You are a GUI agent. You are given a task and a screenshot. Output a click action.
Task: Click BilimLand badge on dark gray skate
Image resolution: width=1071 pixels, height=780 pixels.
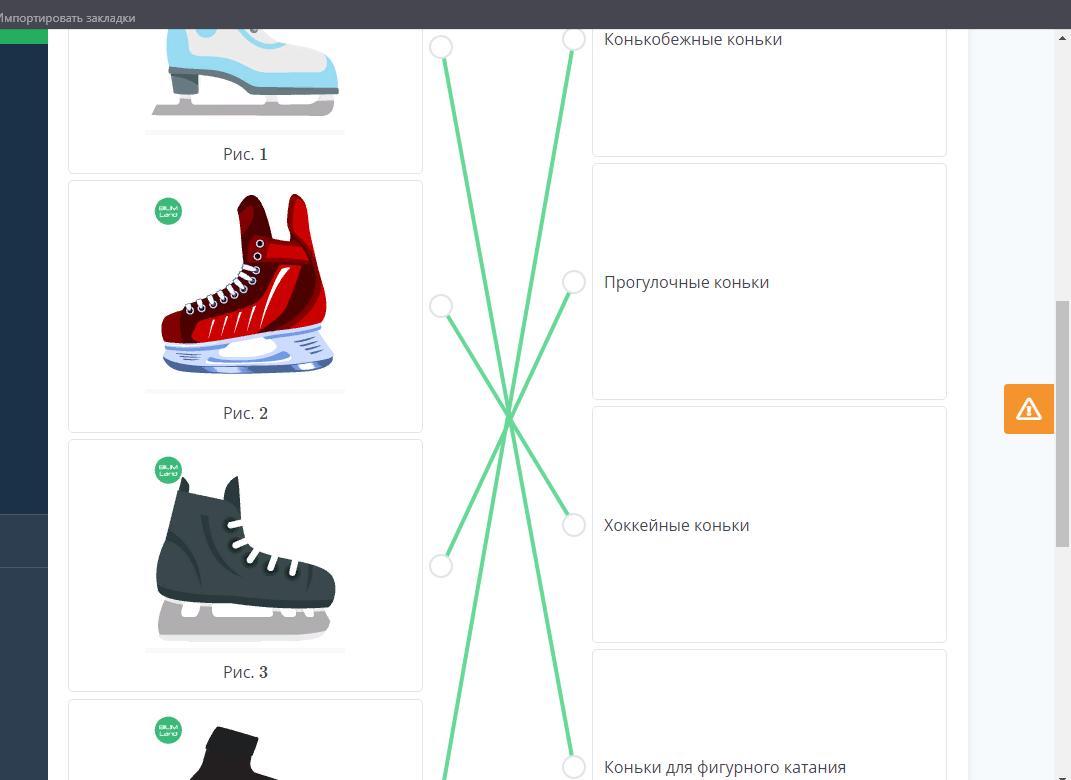pyautogui.click(x=168, y=470)
